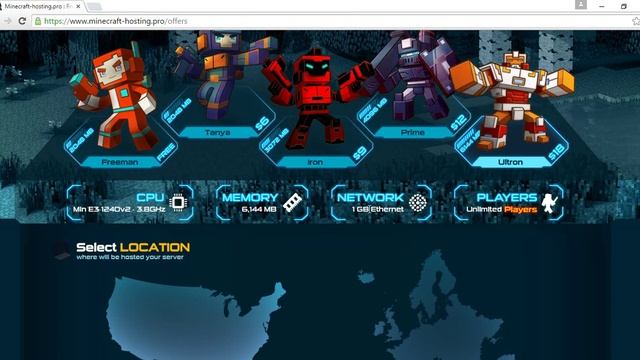Select the Iron $9 plan
This screenshot has width=640, height=360.
(315, 162)
